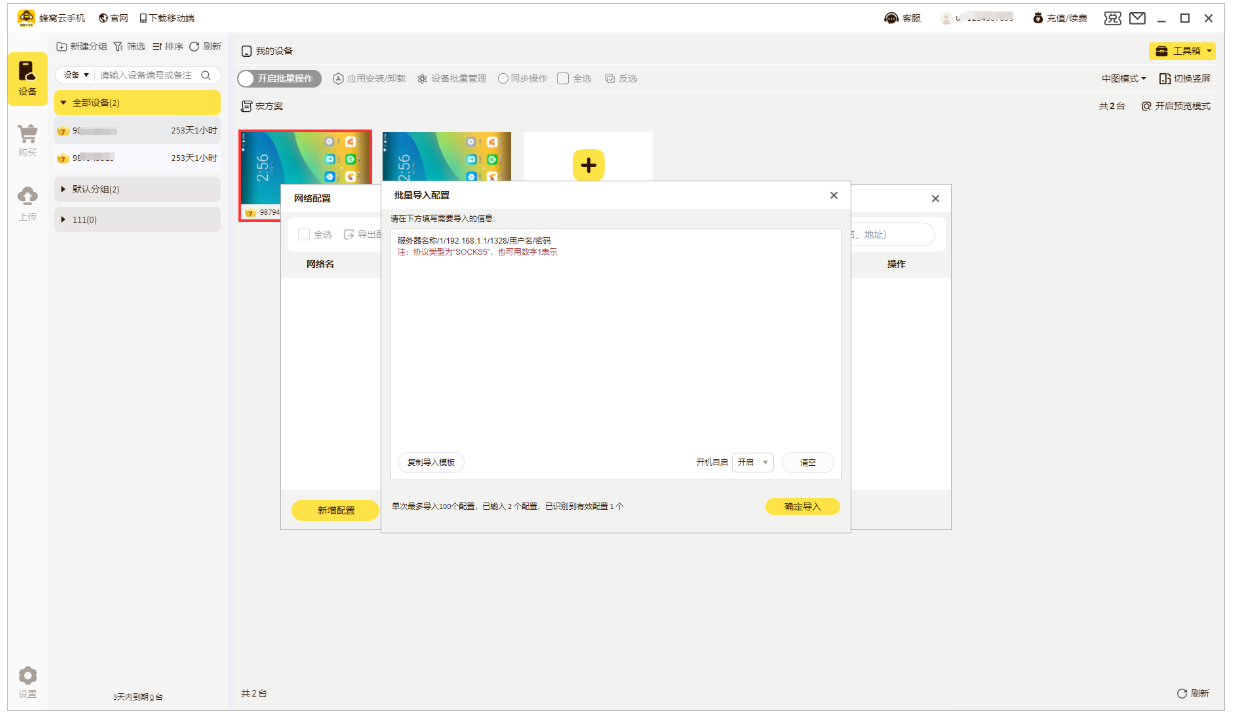Open the 中图模式 view mode menu
Image resolution: width=1235 pixels, height=719 pixels.
pos(1124,79)
